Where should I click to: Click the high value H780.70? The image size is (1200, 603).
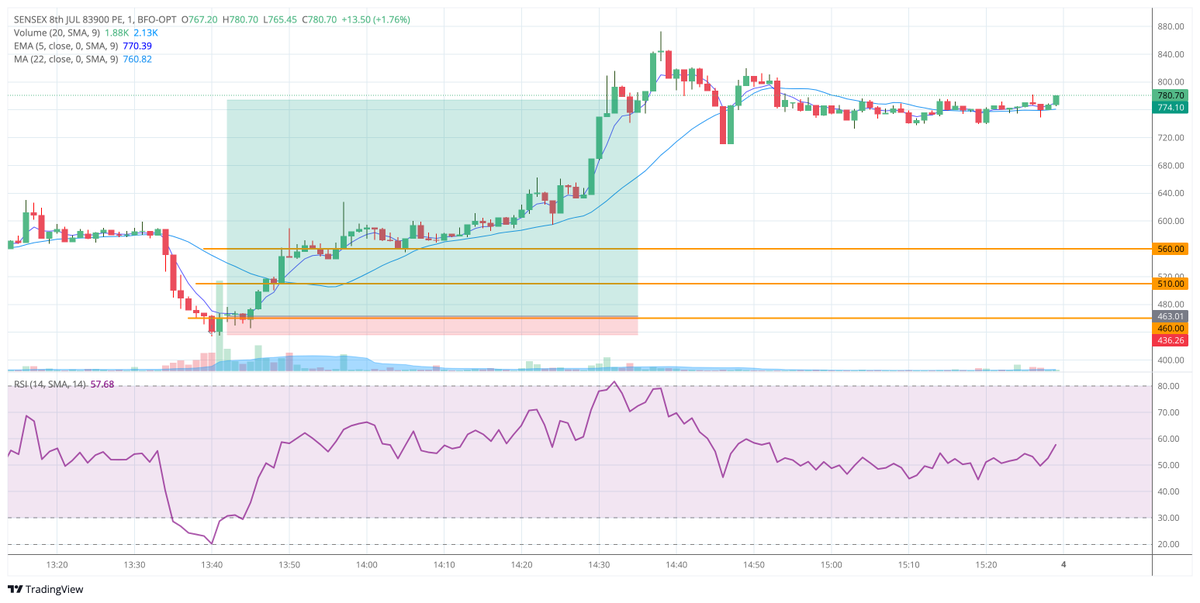[240, 20]
